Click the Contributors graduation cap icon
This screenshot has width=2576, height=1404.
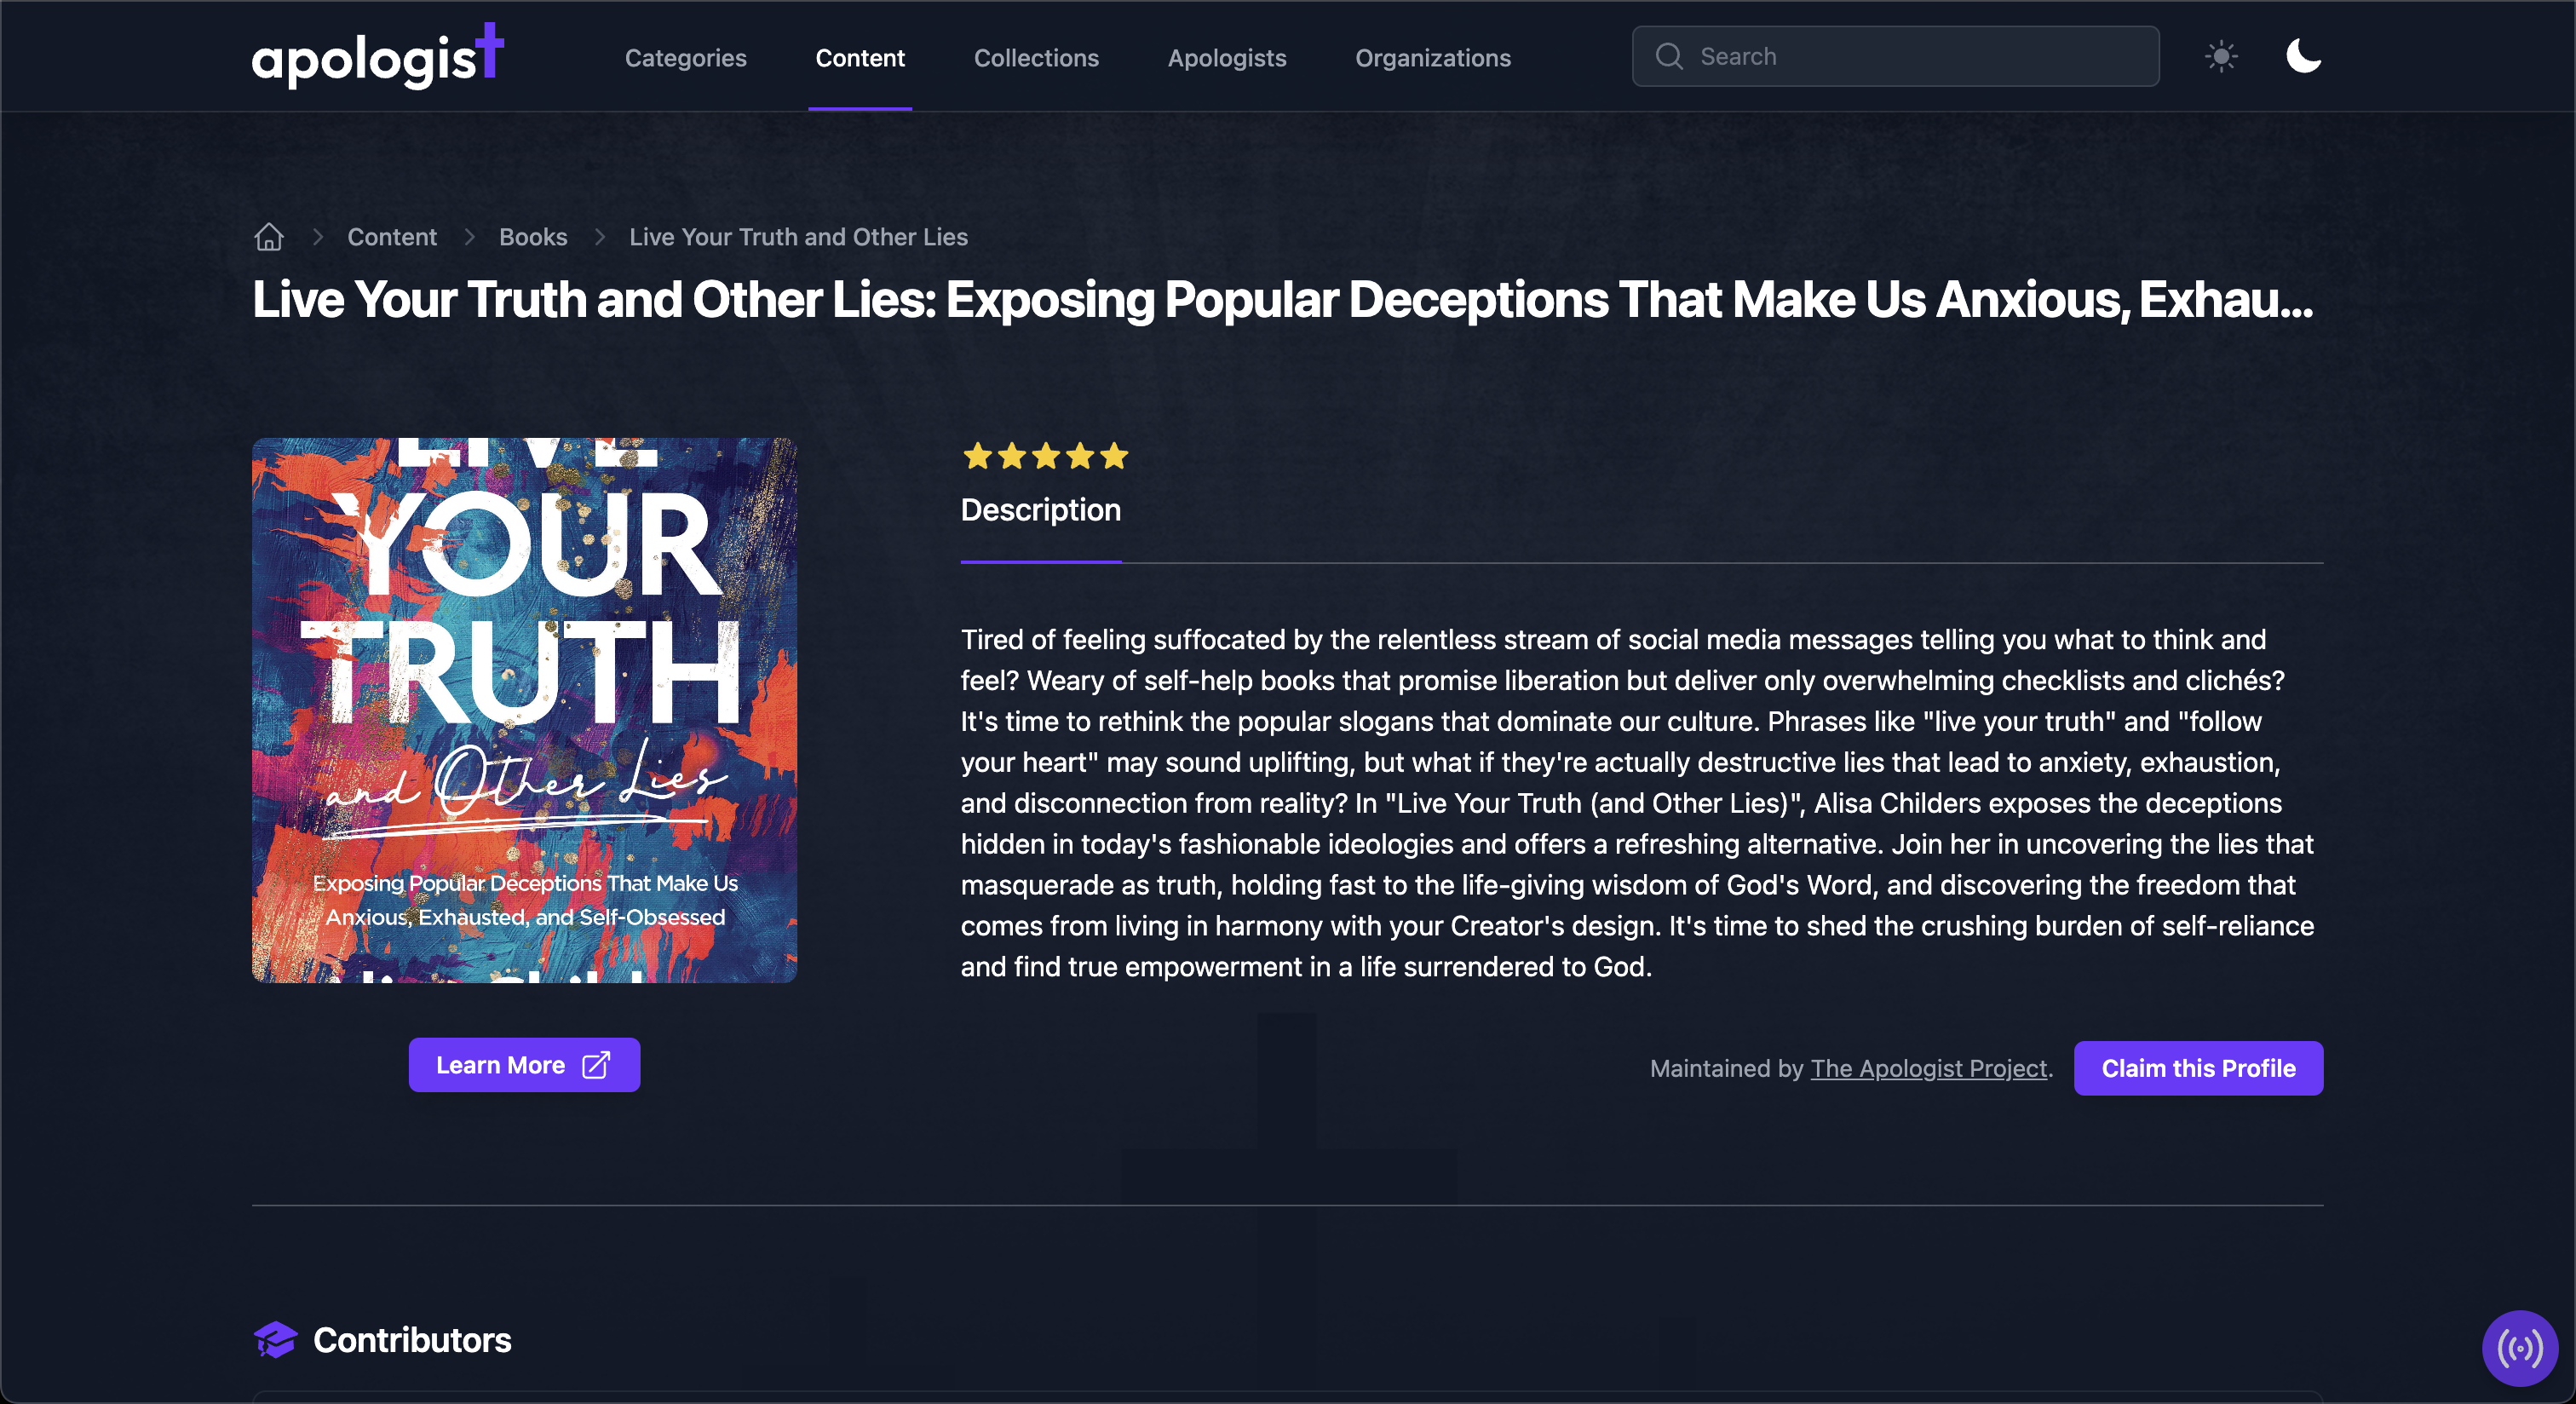pyautogui.click(x=275, y=1340)
